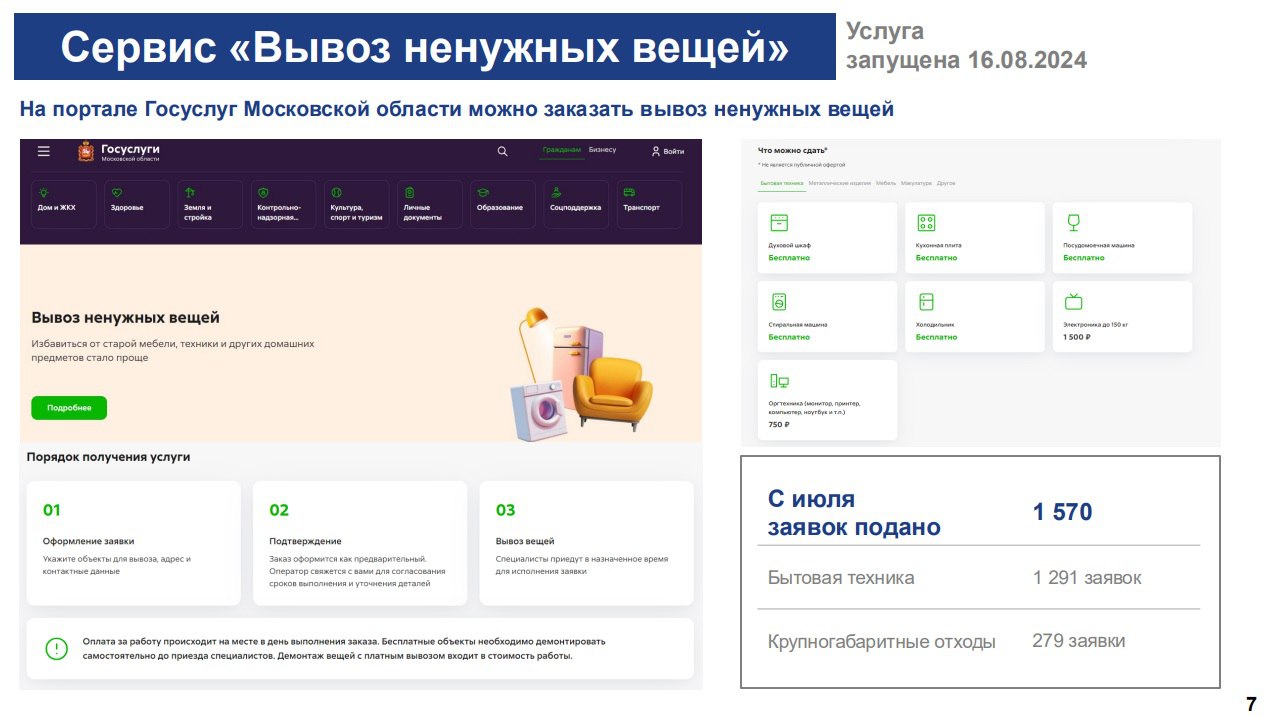Open the Дом и ЖКХ category
1277x718 pixels.
click(x=64, y=204)
